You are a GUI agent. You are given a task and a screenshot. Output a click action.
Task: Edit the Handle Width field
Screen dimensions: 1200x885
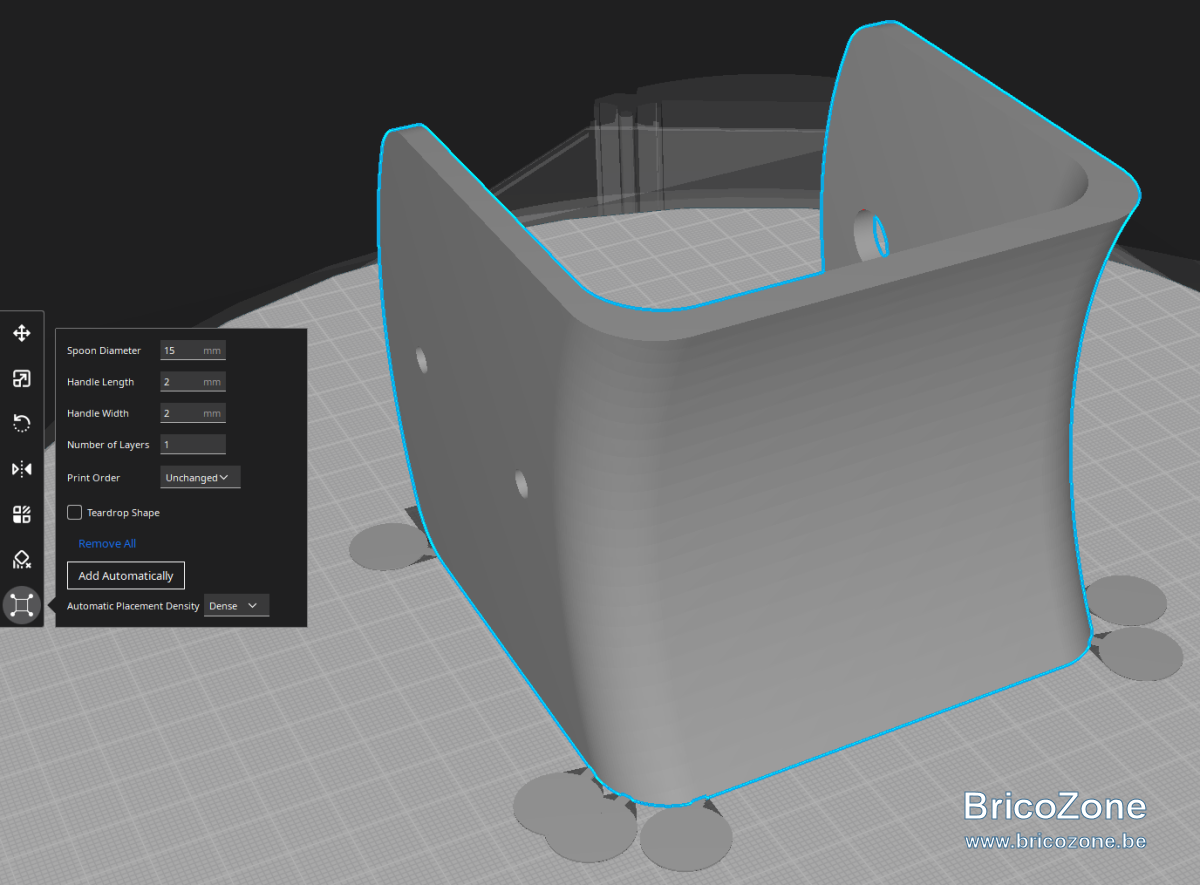coord(193,413)
